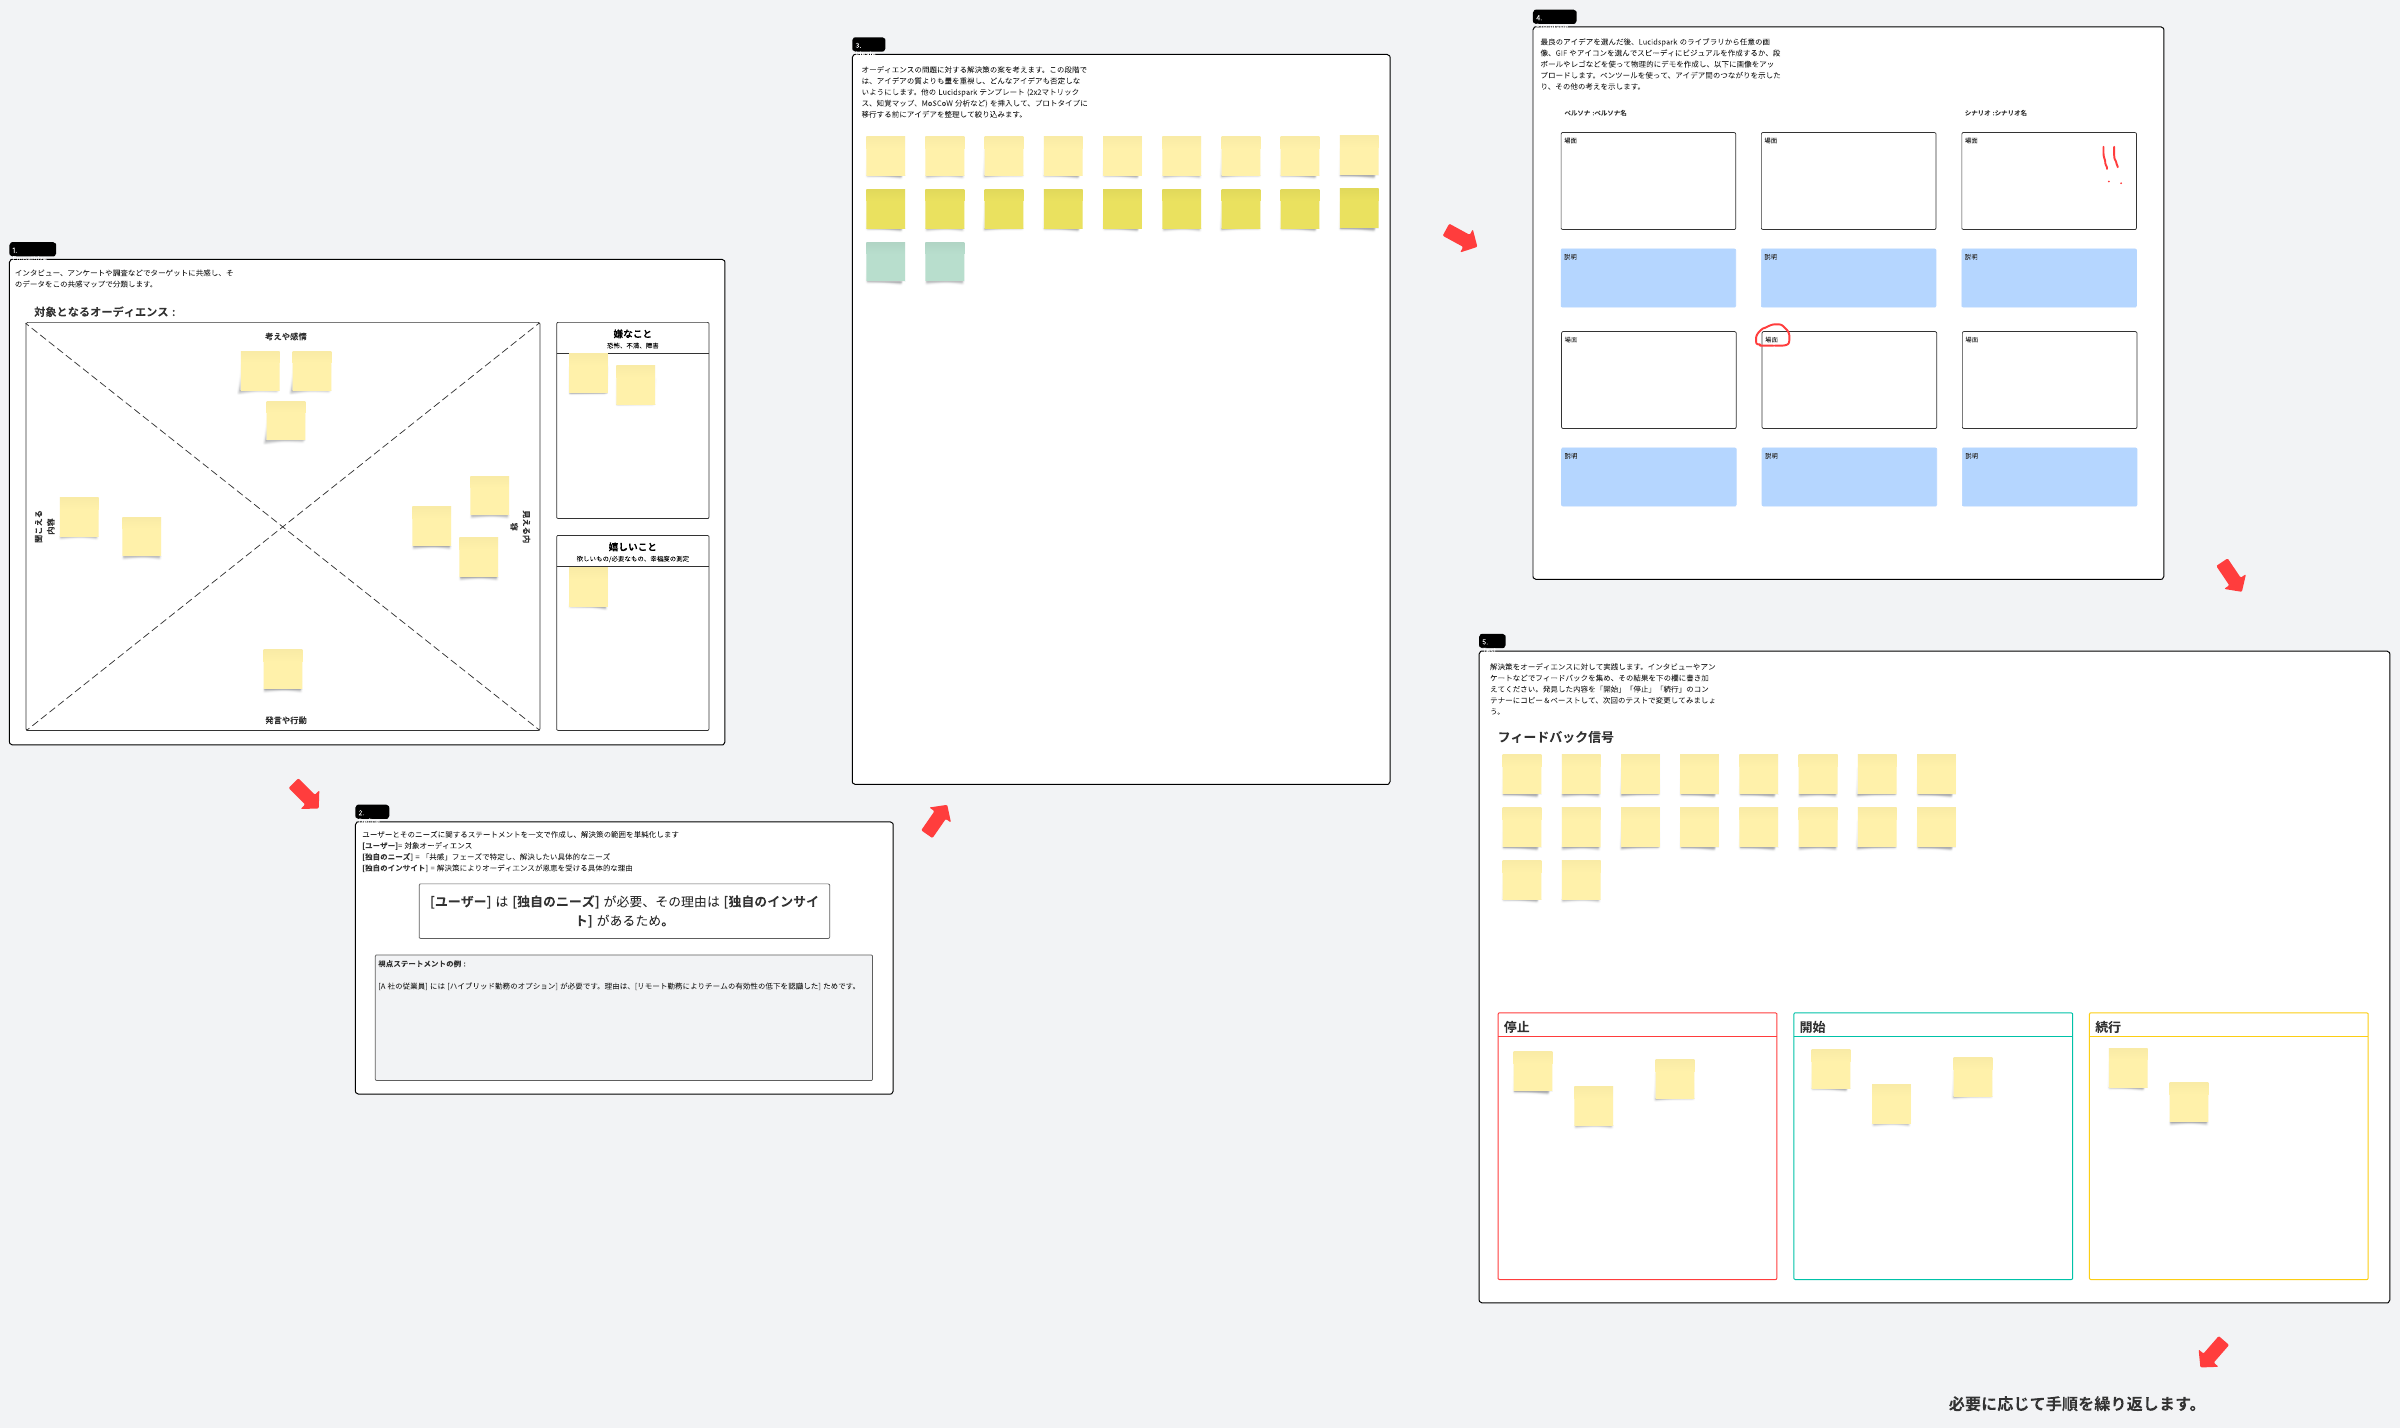2400x1428 pixels.
Task: Select red arrow between frames 3 and 4
Action: 1461,238
